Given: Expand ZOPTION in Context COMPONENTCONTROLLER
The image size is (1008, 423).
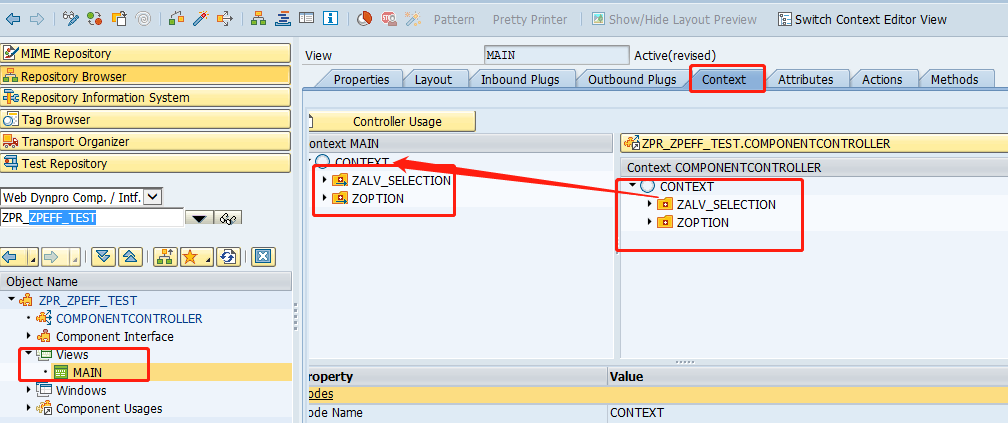Looking at the screenshot, I should tap(649, 222).
